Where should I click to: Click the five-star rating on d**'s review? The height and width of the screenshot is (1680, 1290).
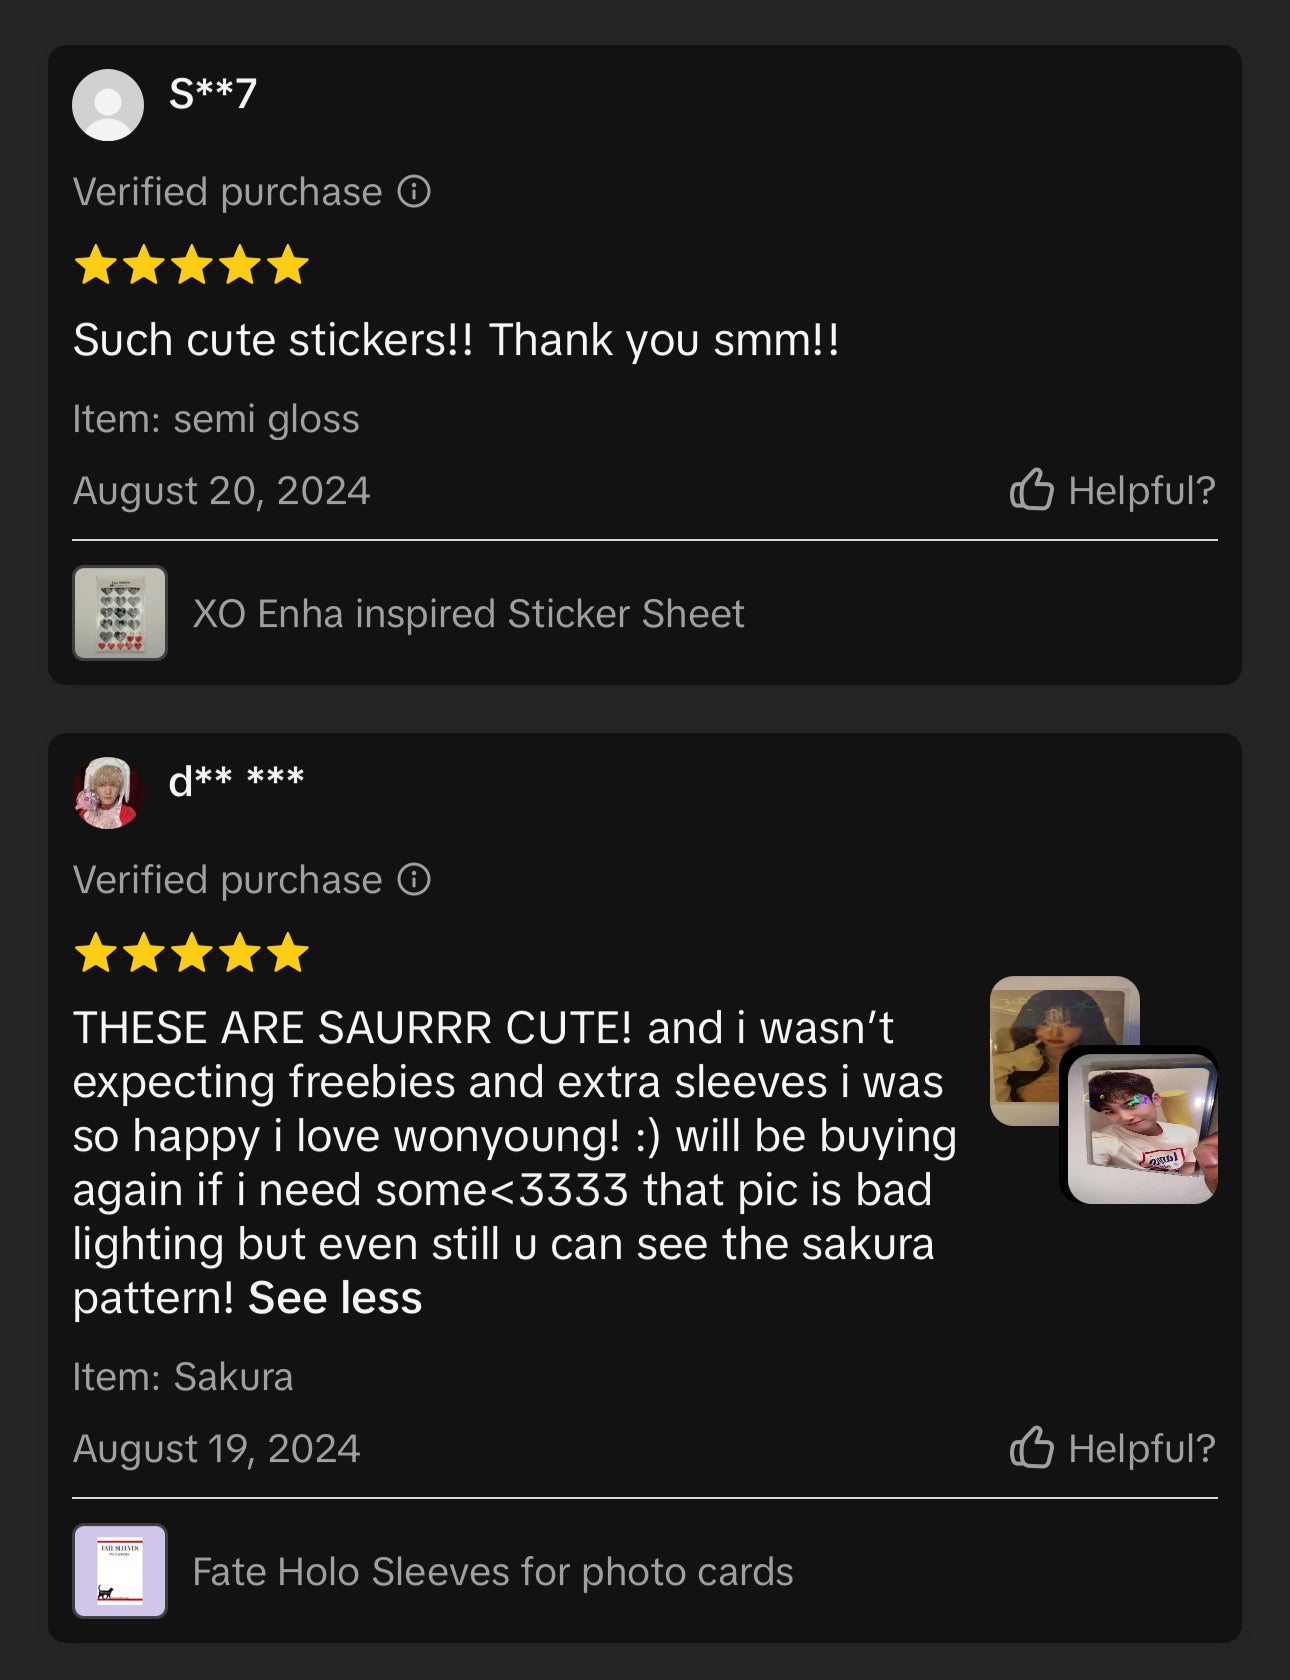(191, 953)
